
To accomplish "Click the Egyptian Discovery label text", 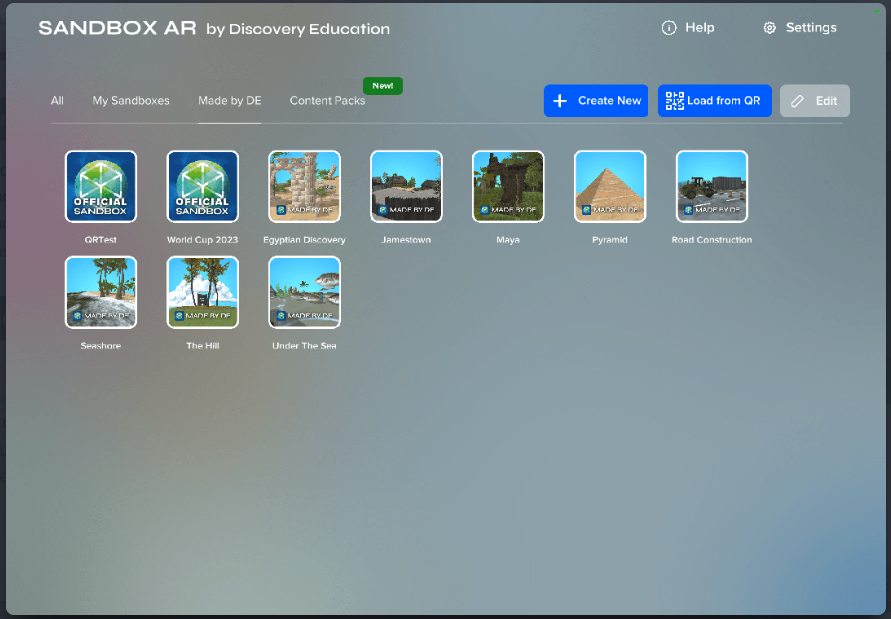I will tap(304, 240).
